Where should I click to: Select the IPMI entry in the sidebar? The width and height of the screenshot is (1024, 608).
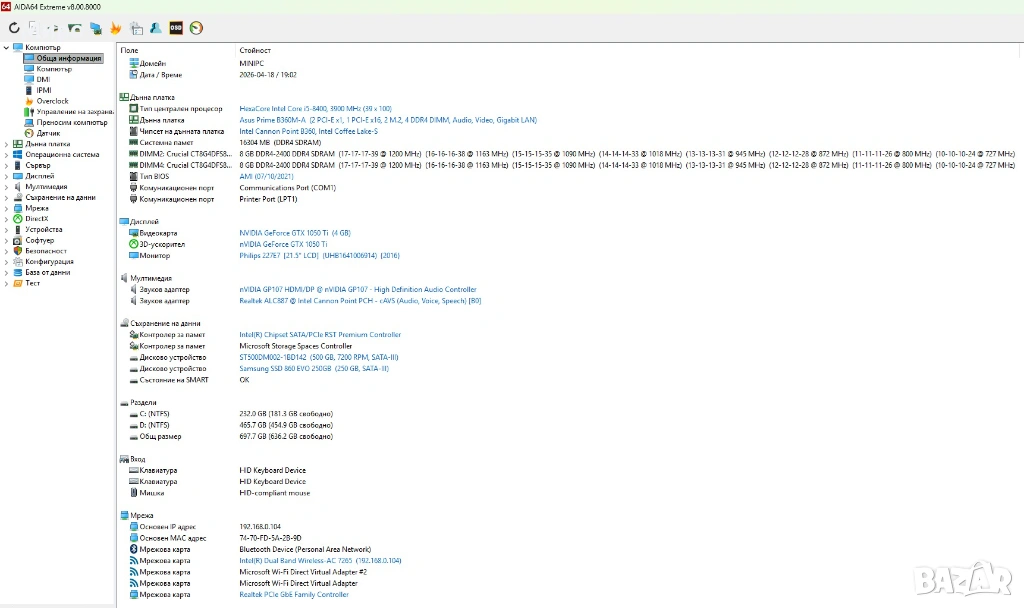pyautogui.click(x=44, y=90)
